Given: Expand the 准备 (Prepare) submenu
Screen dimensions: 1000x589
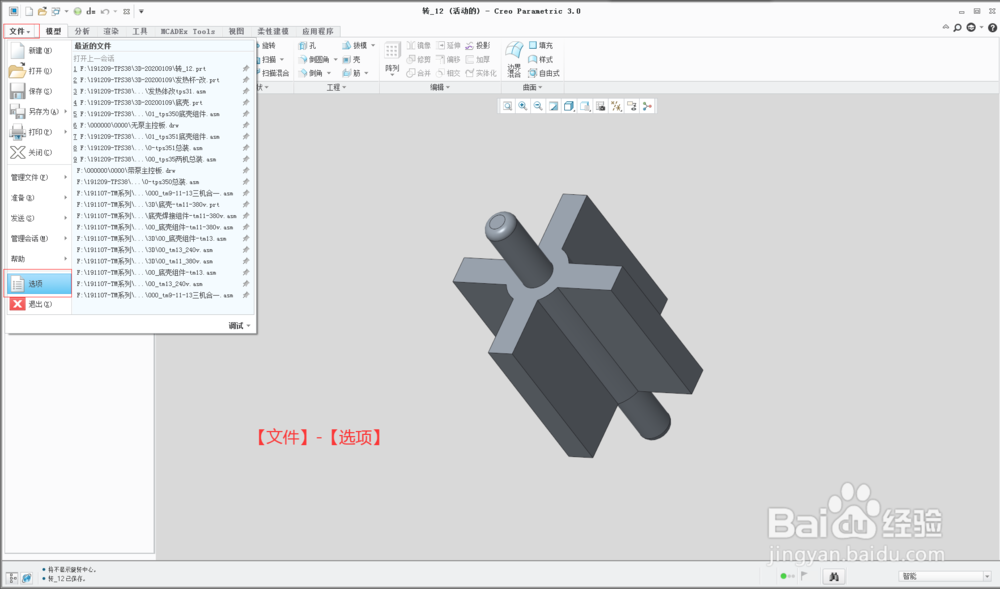Looking at the screenshot, I should click(x=65, y=198).
